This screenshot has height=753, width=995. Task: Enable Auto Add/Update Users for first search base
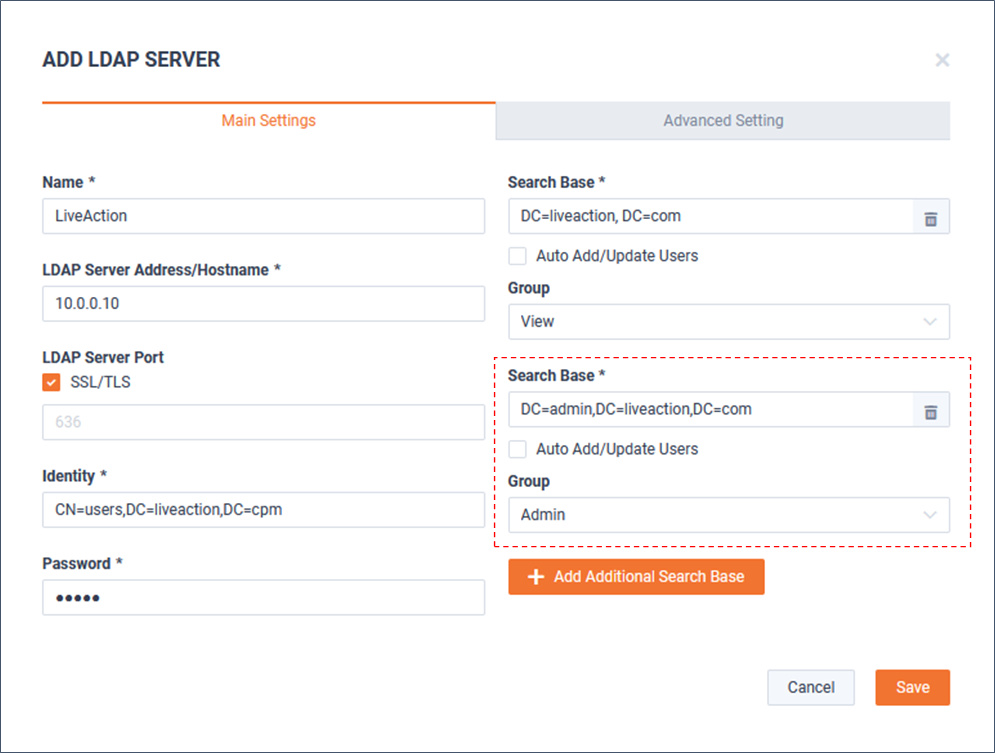pyautogui.click(x=518, y=256)
